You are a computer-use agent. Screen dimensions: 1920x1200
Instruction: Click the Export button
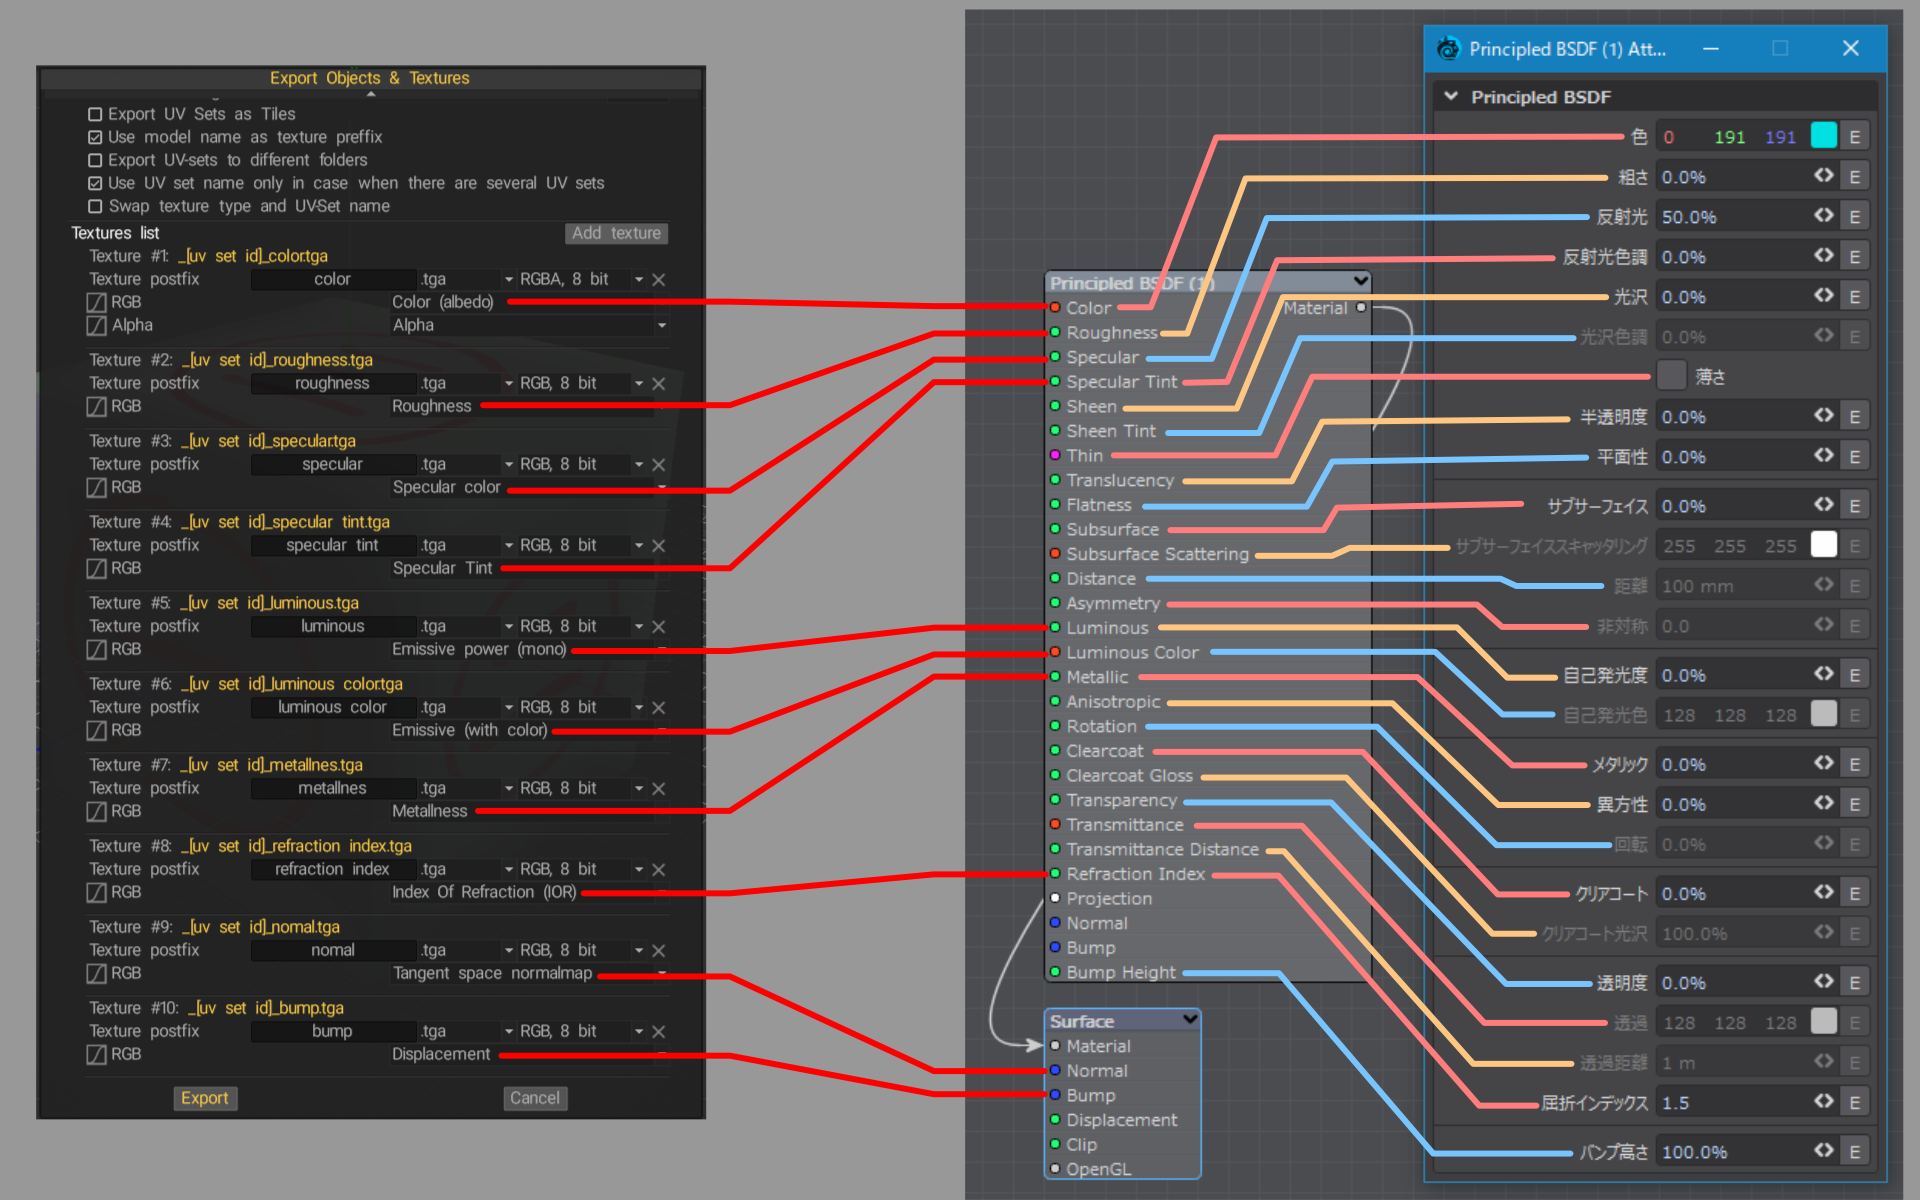pyautogui.click(x=204, y=1098)
